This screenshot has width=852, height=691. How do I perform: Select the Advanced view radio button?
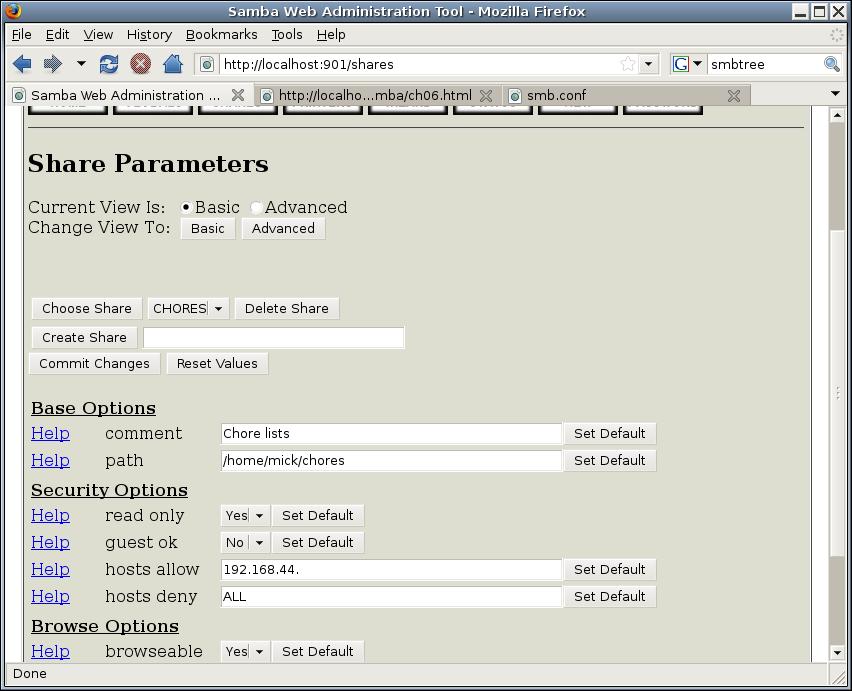tap(257, 208)
